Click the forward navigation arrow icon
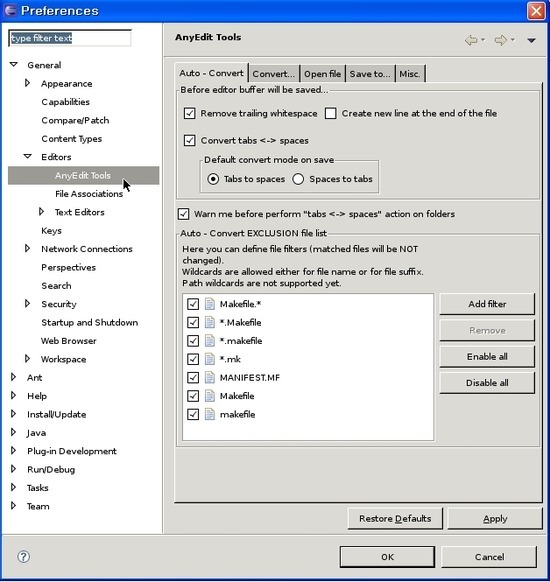550x582 pixels. 501,40
